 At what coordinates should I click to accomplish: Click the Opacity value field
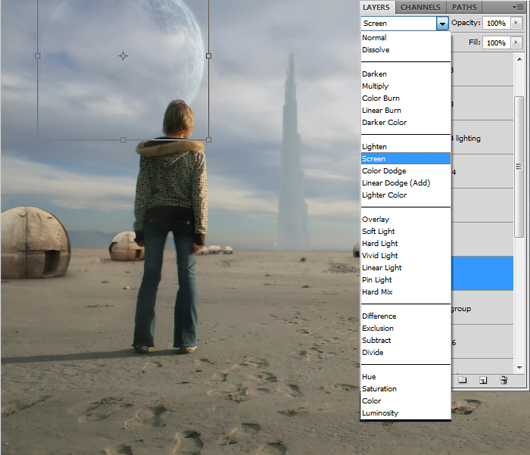point(496,23)
